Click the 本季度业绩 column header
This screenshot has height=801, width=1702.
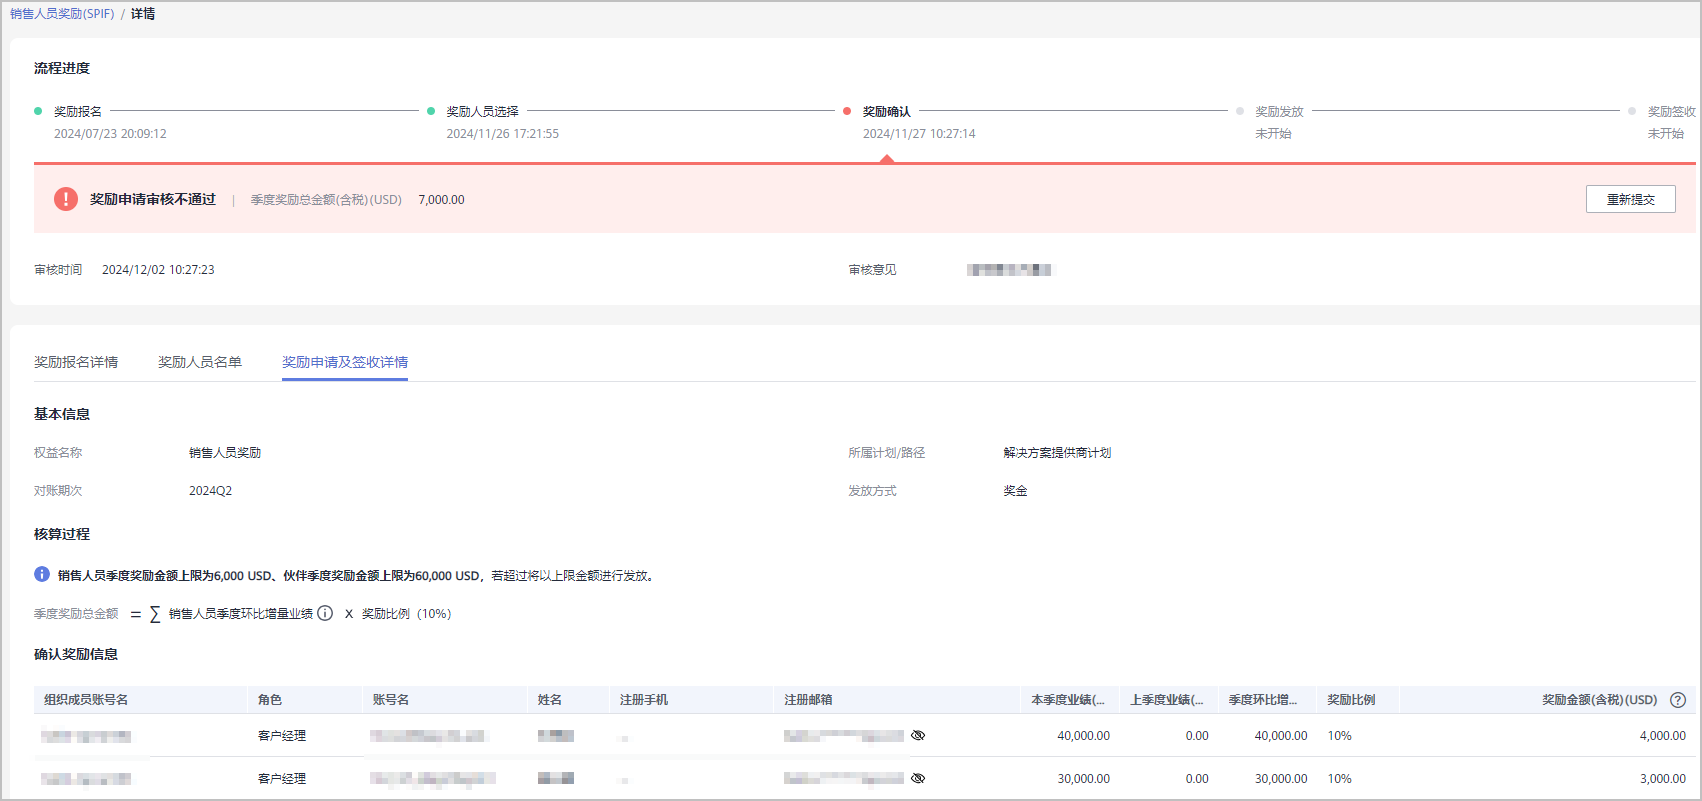(1067, 700)
